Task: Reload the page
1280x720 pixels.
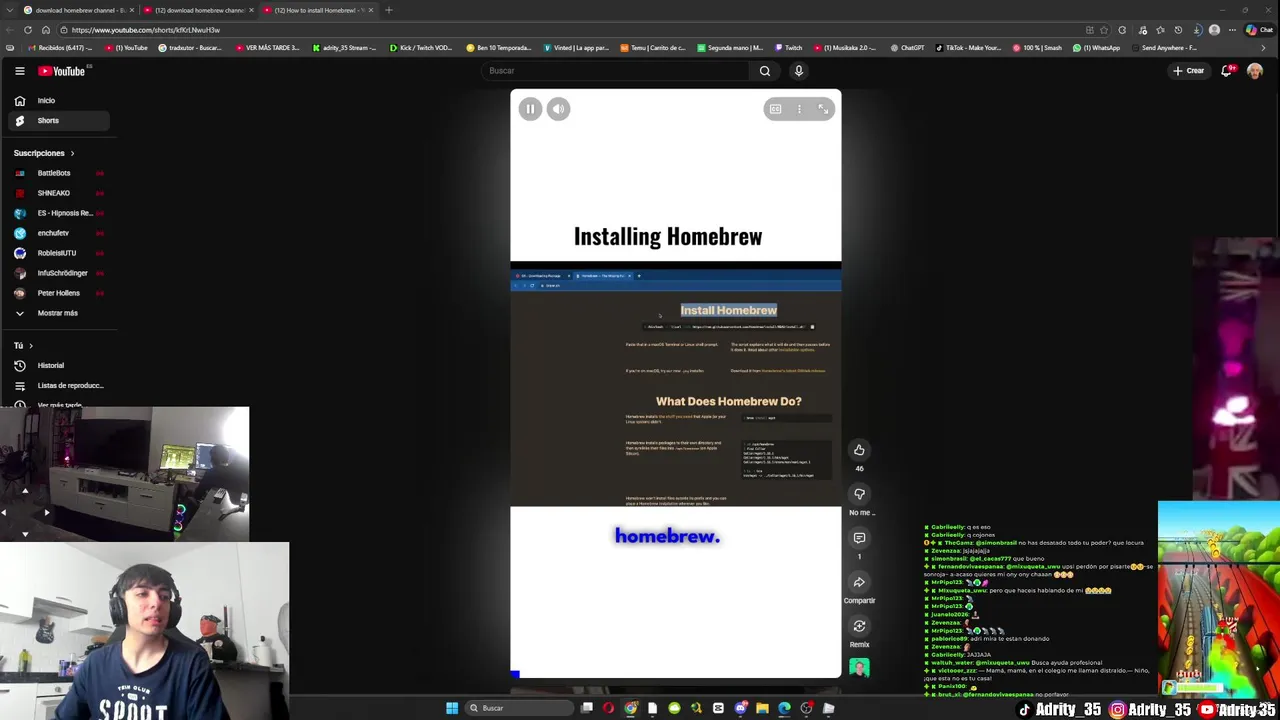Action: (28, 30)
